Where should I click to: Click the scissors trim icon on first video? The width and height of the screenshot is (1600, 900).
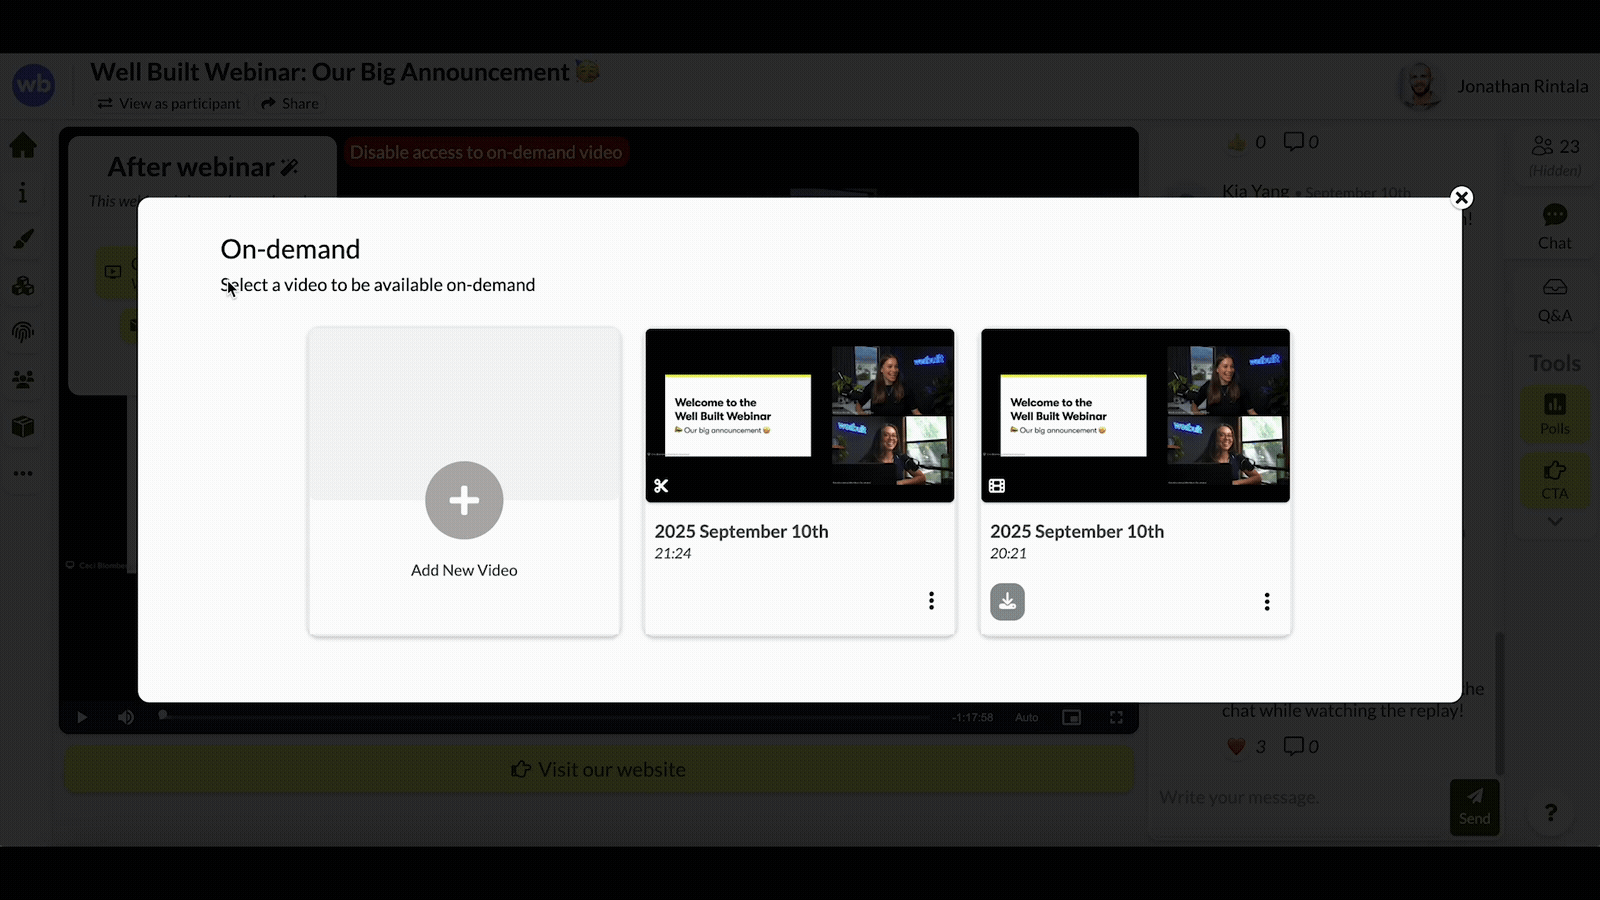tap(662, 485)
